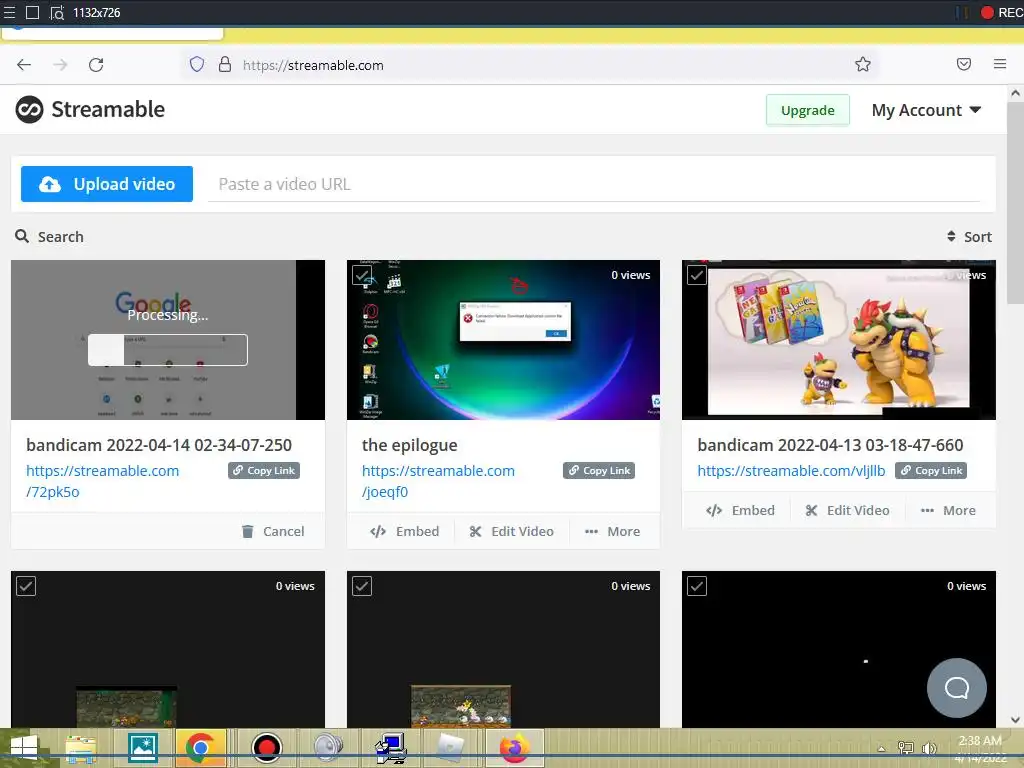Cancel processing of bandicam 02-34-07-250
This screenshot has height=768, width=1024.
pyautogui.click(x=273, y=532)
